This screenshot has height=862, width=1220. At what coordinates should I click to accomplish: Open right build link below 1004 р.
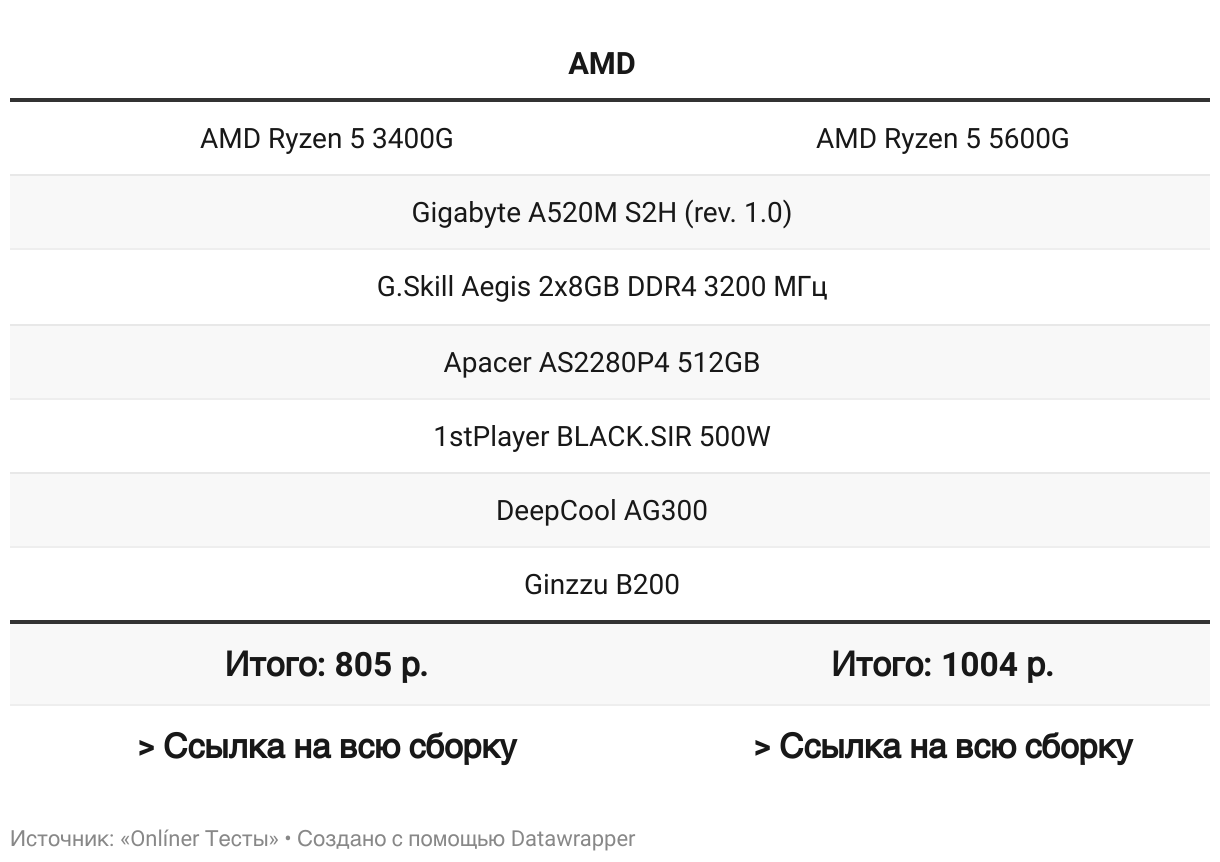[942, 746]
